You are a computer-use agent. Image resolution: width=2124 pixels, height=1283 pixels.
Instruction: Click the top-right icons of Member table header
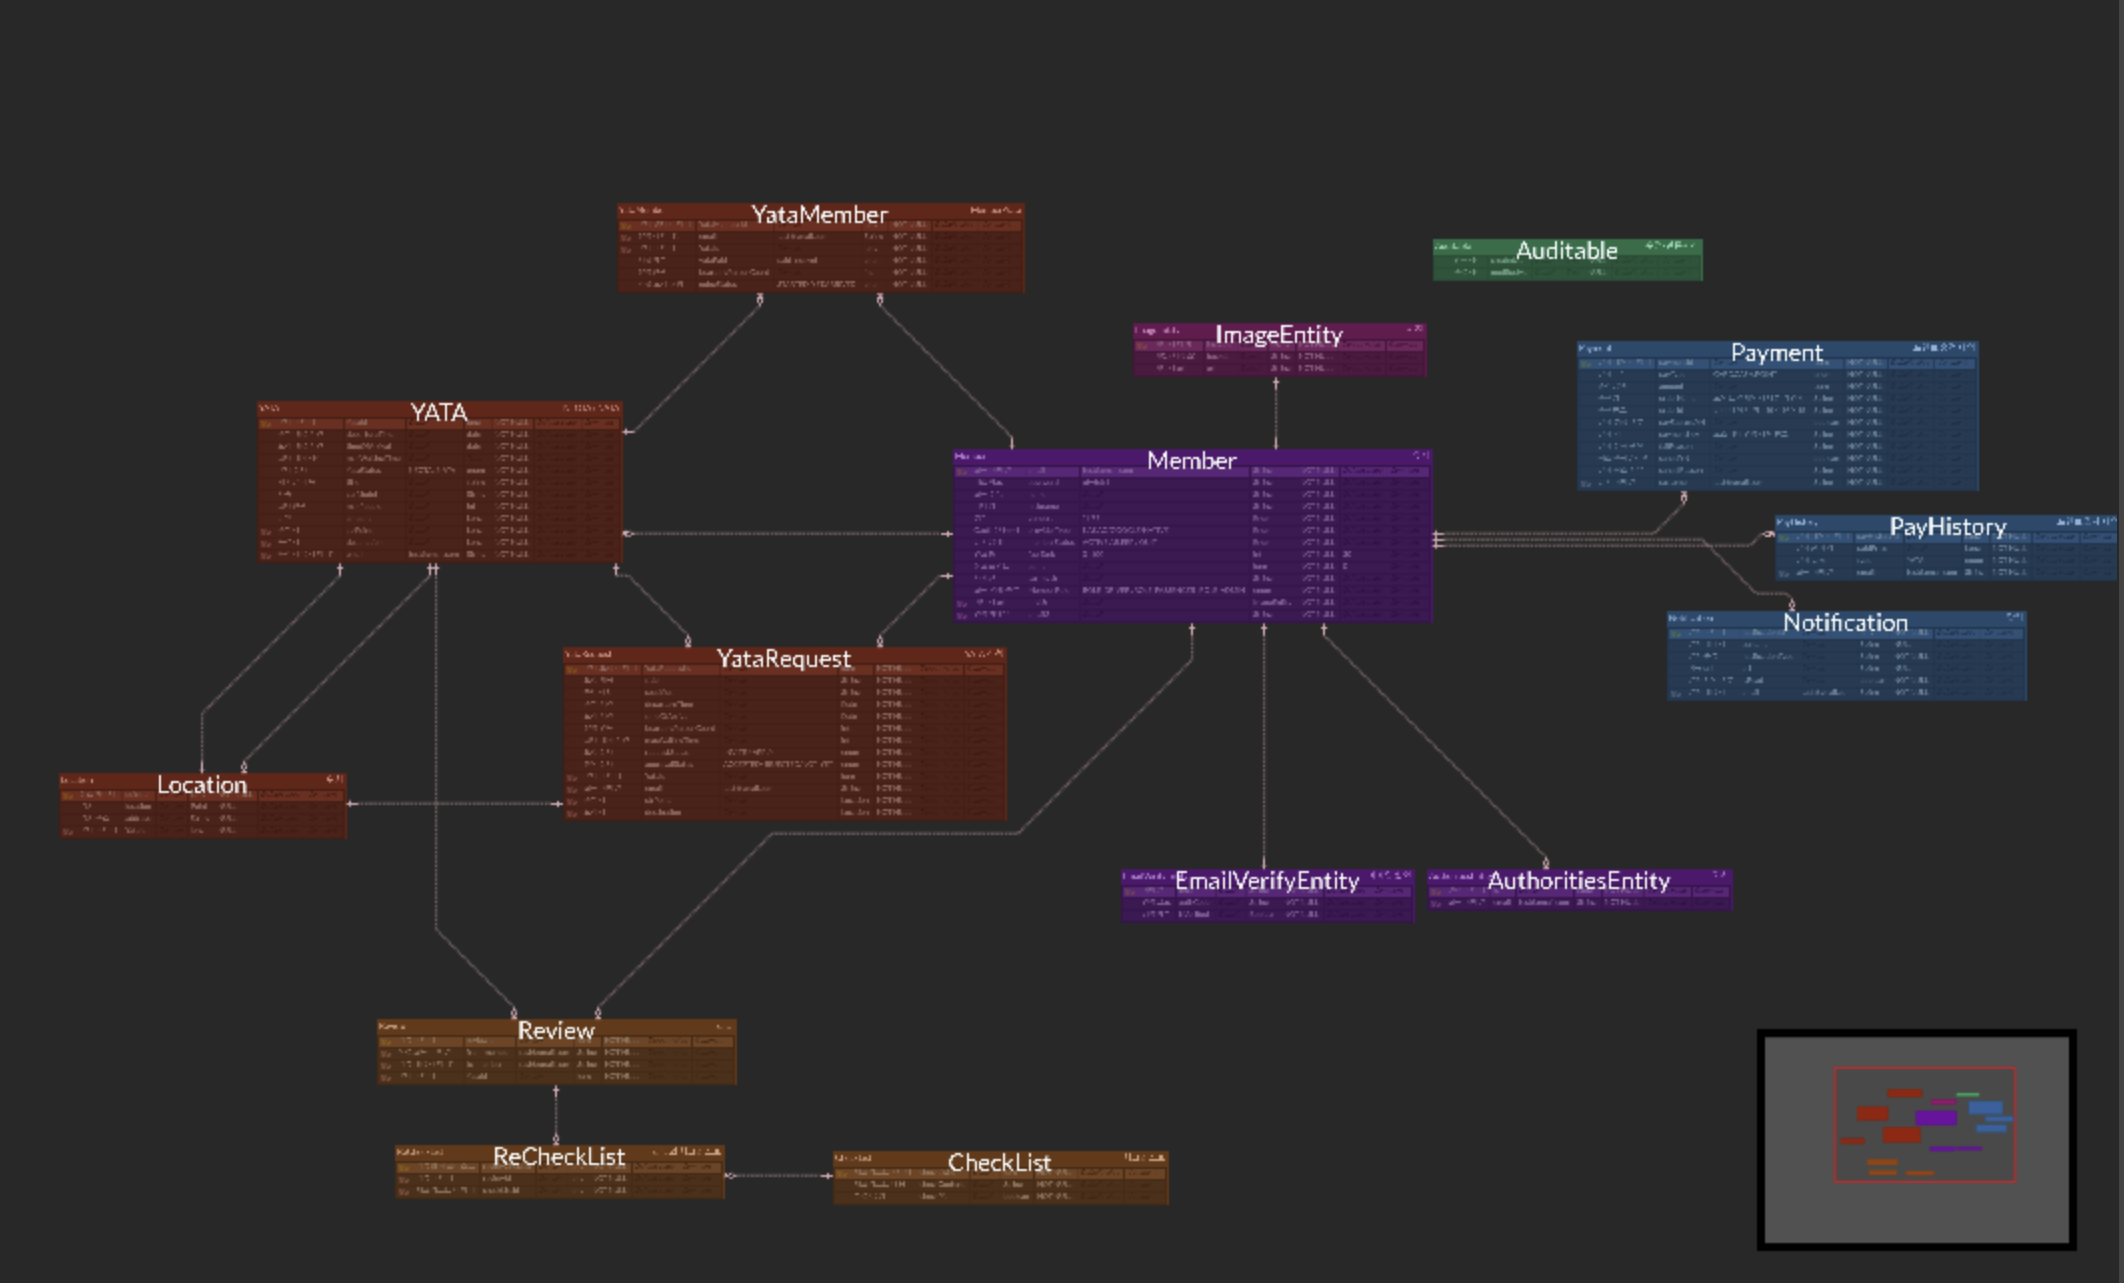click(x=1420, y=456)
